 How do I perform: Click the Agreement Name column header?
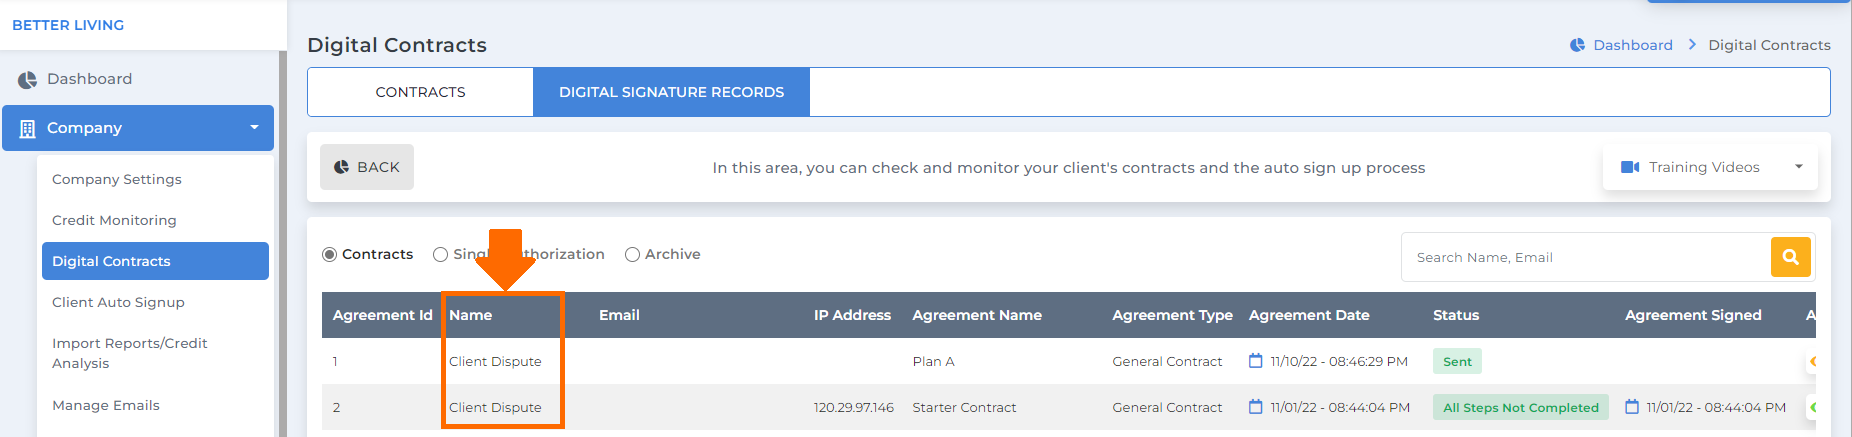[977, 315]
